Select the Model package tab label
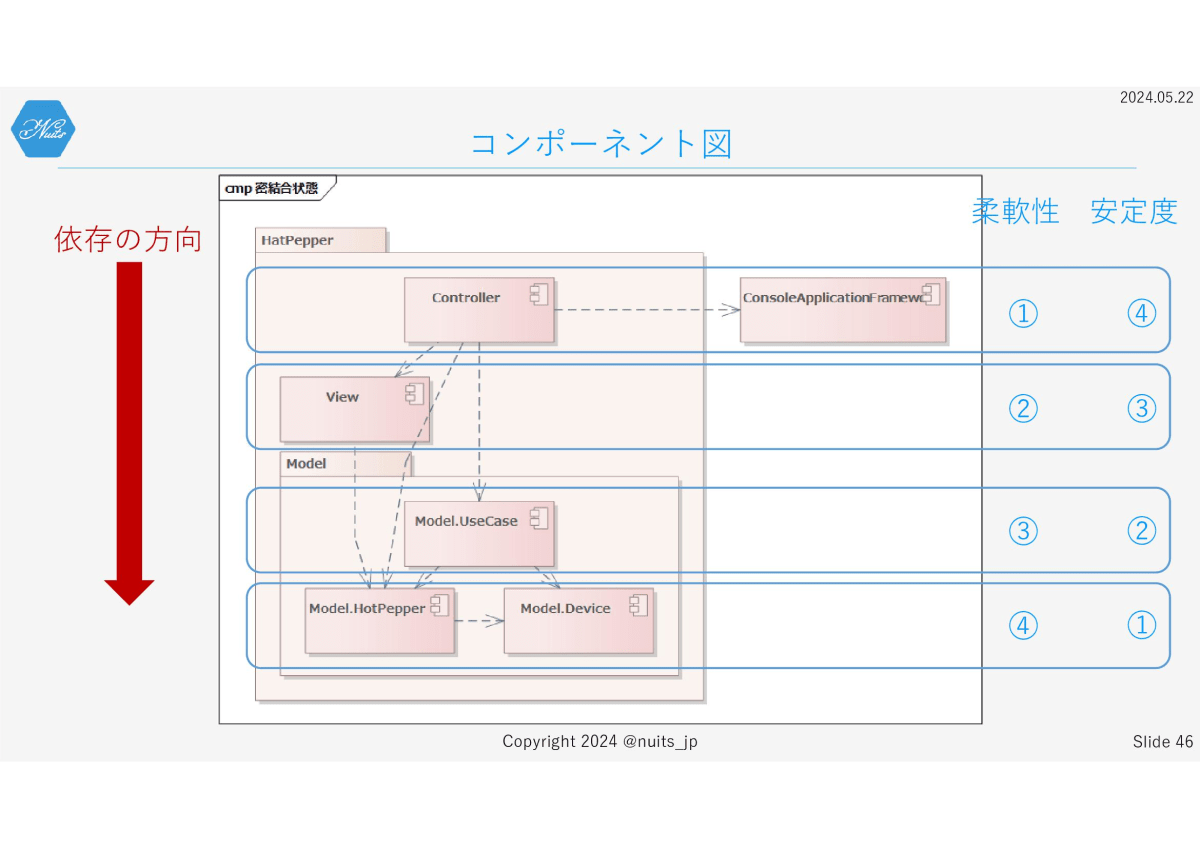Viewport: 1200px width, 848px height. 306,464
